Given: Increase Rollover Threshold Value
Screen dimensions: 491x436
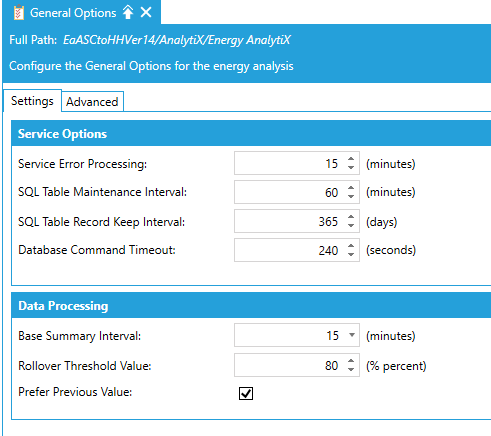Looking at the screenshot, I should pos(351,361).
